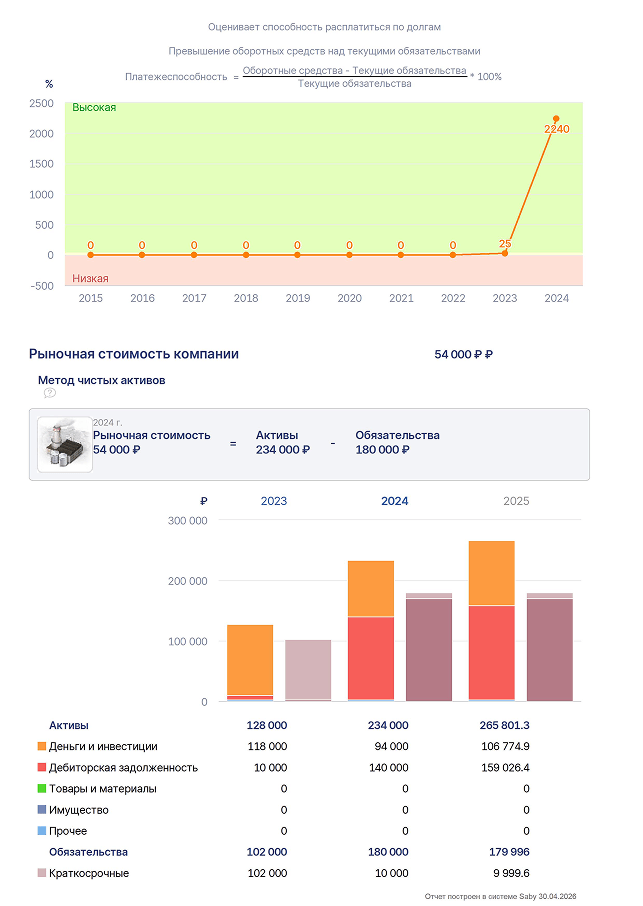The width and height of the screenshot is (643, 906).
Task: Click the factory thumbnail image
Action: coord(65,444)
